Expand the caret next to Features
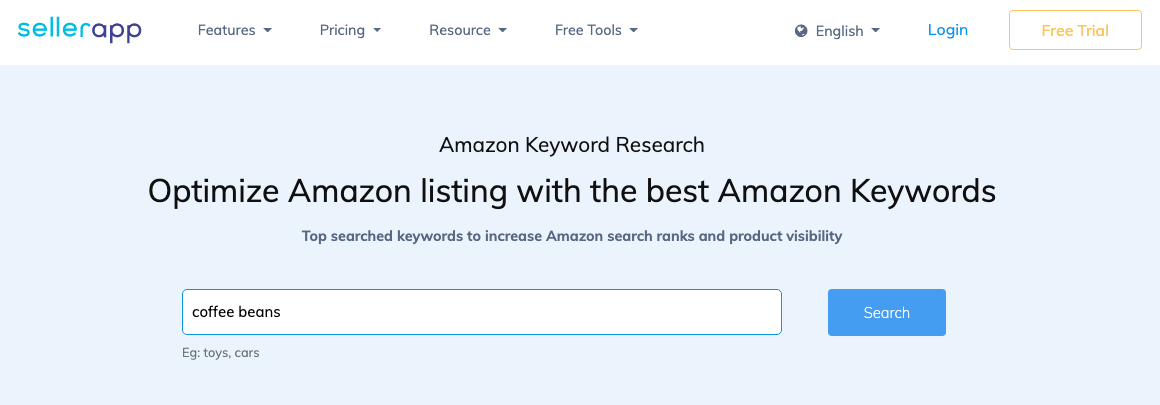The image size is (1160, 405). (x=268, y=30)
